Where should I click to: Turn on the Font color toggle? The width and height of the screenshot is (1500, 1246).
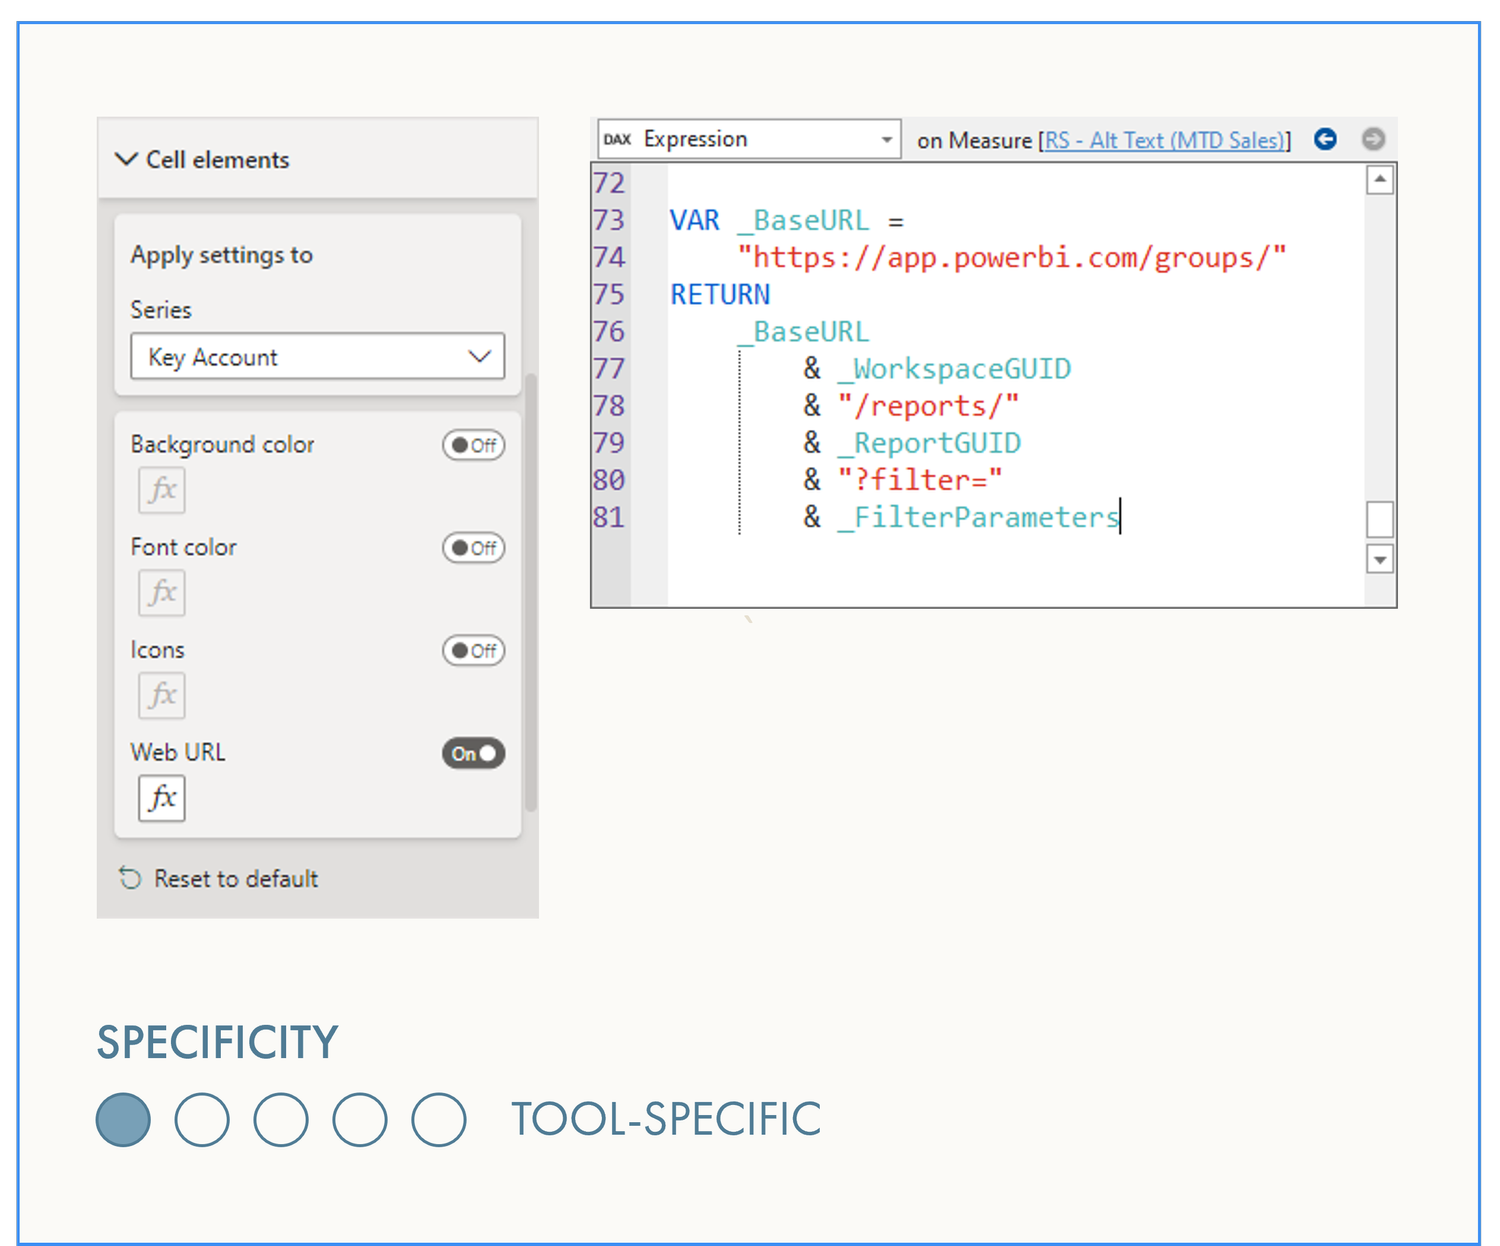click(x=473, y=548)
